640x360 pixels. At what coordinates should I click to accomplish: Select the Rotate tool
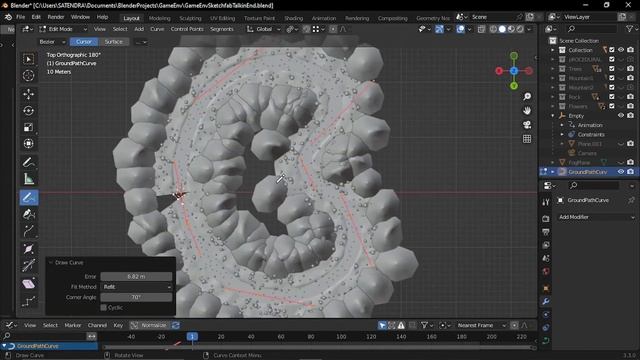(29, 111)
